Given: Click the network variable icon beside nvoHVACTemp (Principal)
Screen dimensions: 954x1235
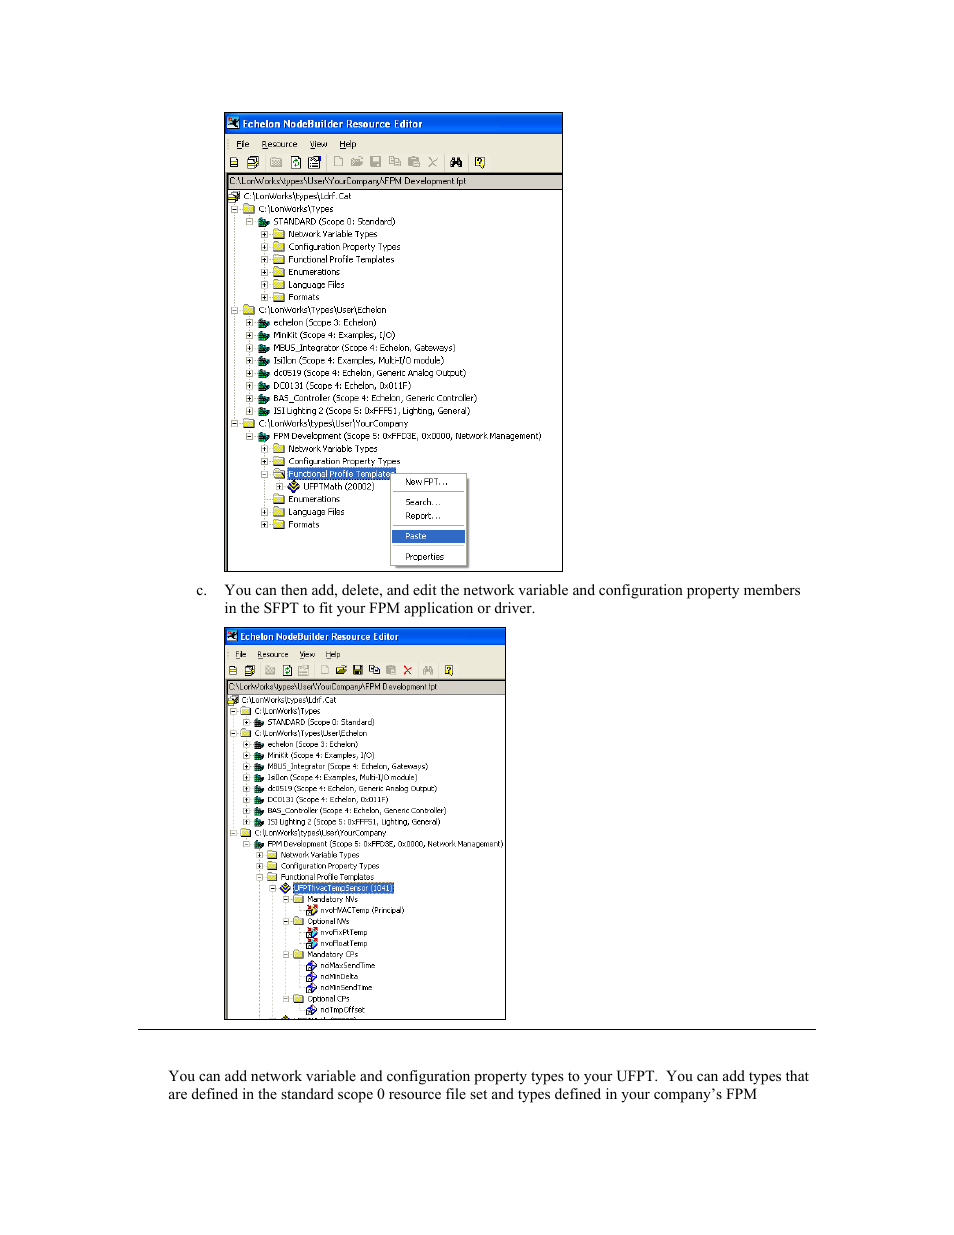Looking at the screenshot, I should coord(312,910).
